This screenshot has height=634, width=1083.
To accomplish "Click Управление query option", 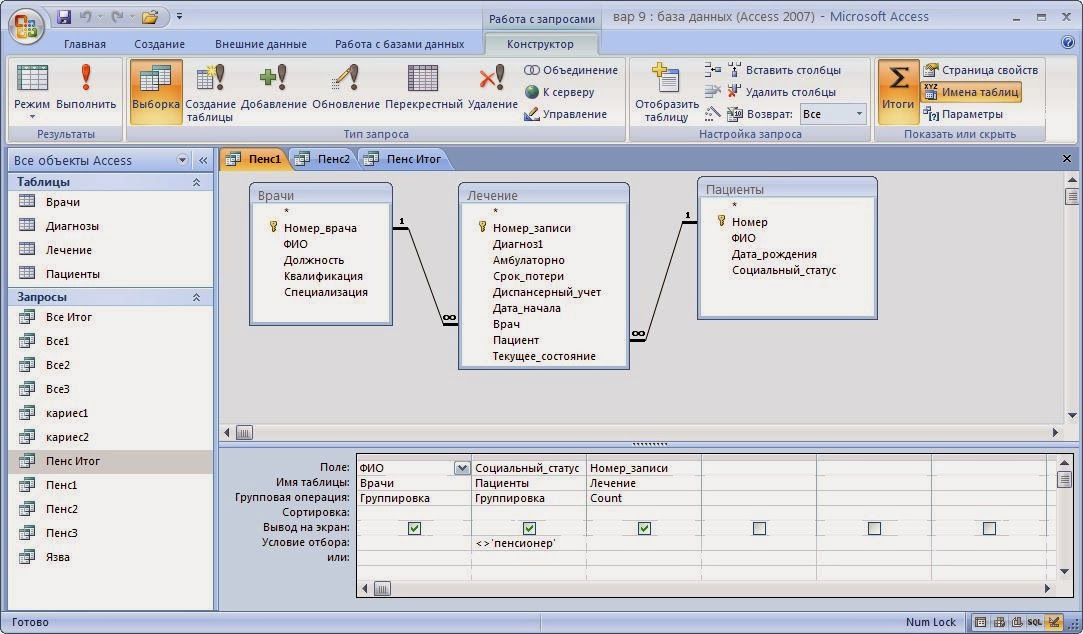I will tap(566, 114).
